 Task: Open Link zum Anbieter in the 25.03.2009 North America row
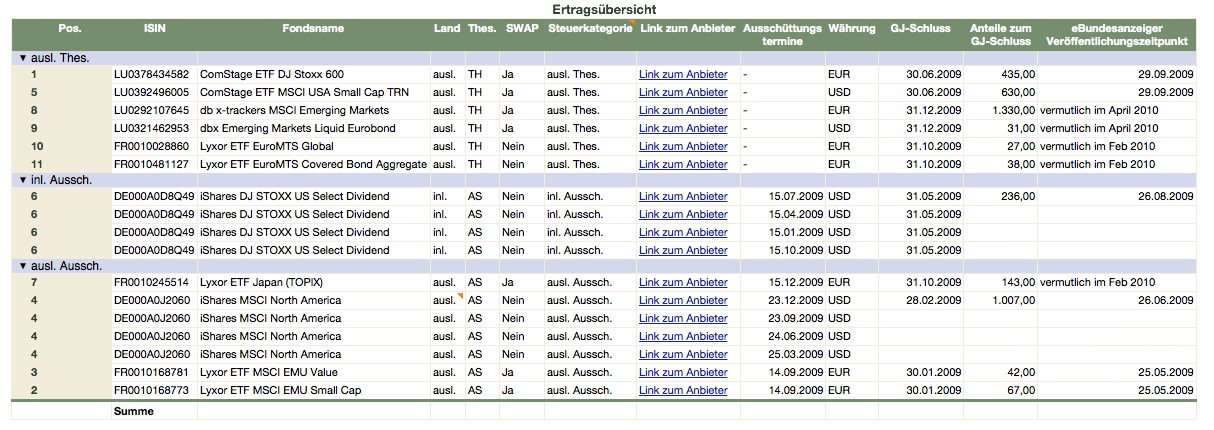[683, 354]
